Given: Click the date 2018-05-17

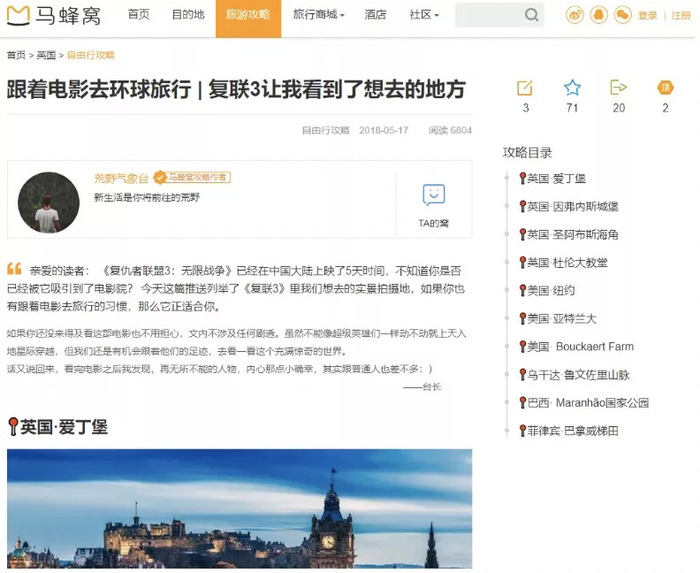Looking at the screenshot, I should pos(383,130).
